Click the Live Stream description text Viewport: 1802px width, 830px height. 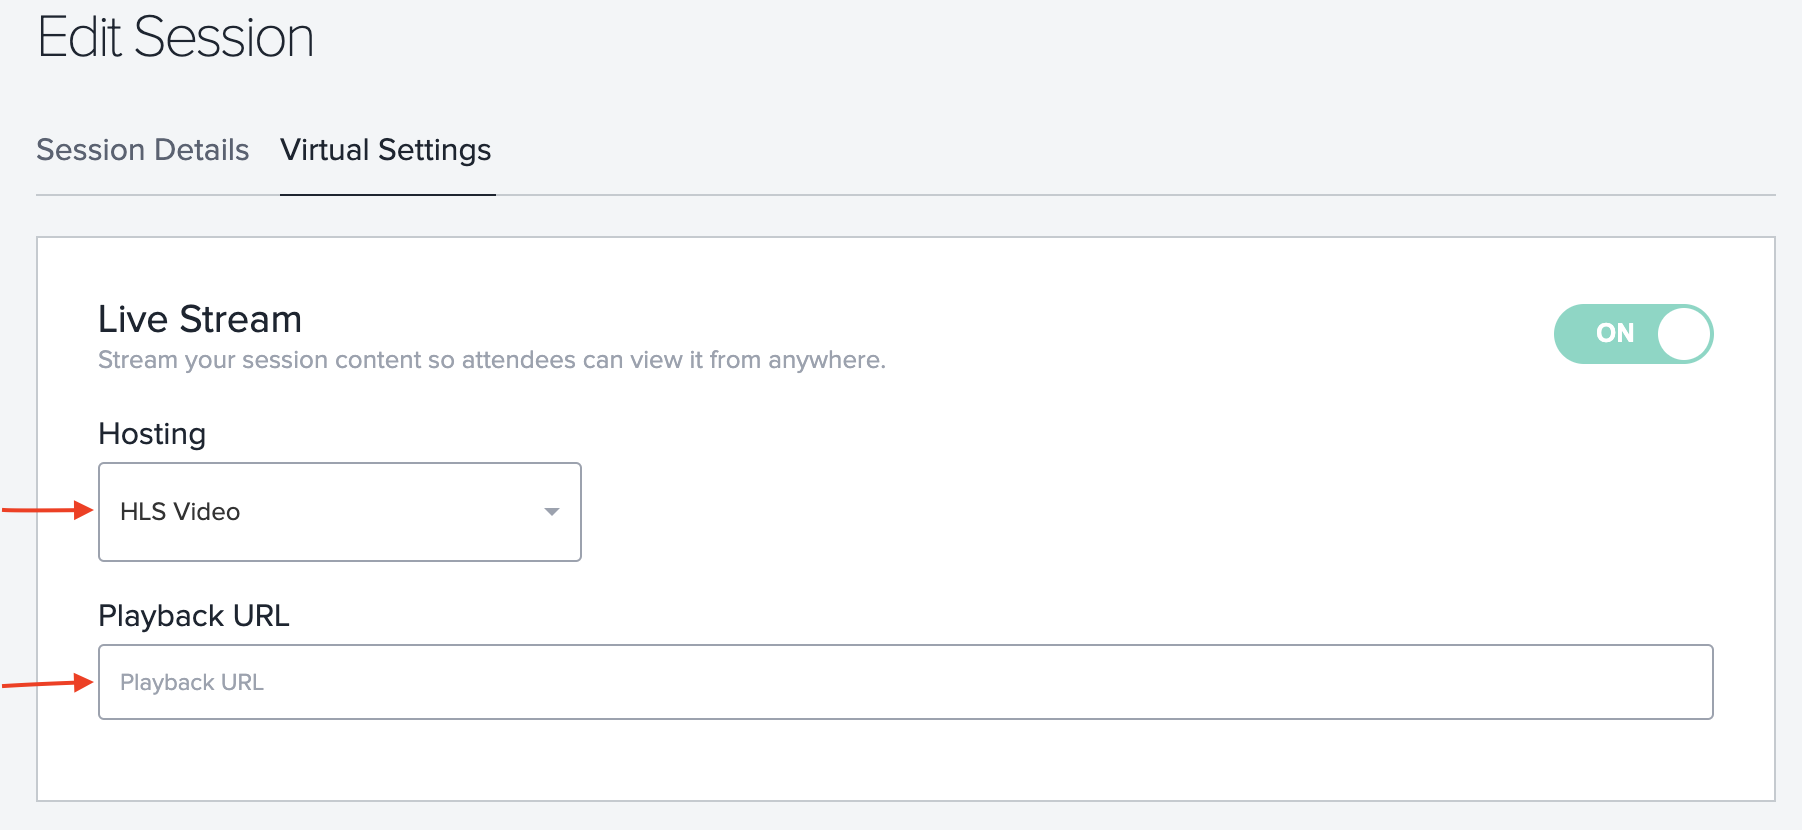(x=492, y=360)
